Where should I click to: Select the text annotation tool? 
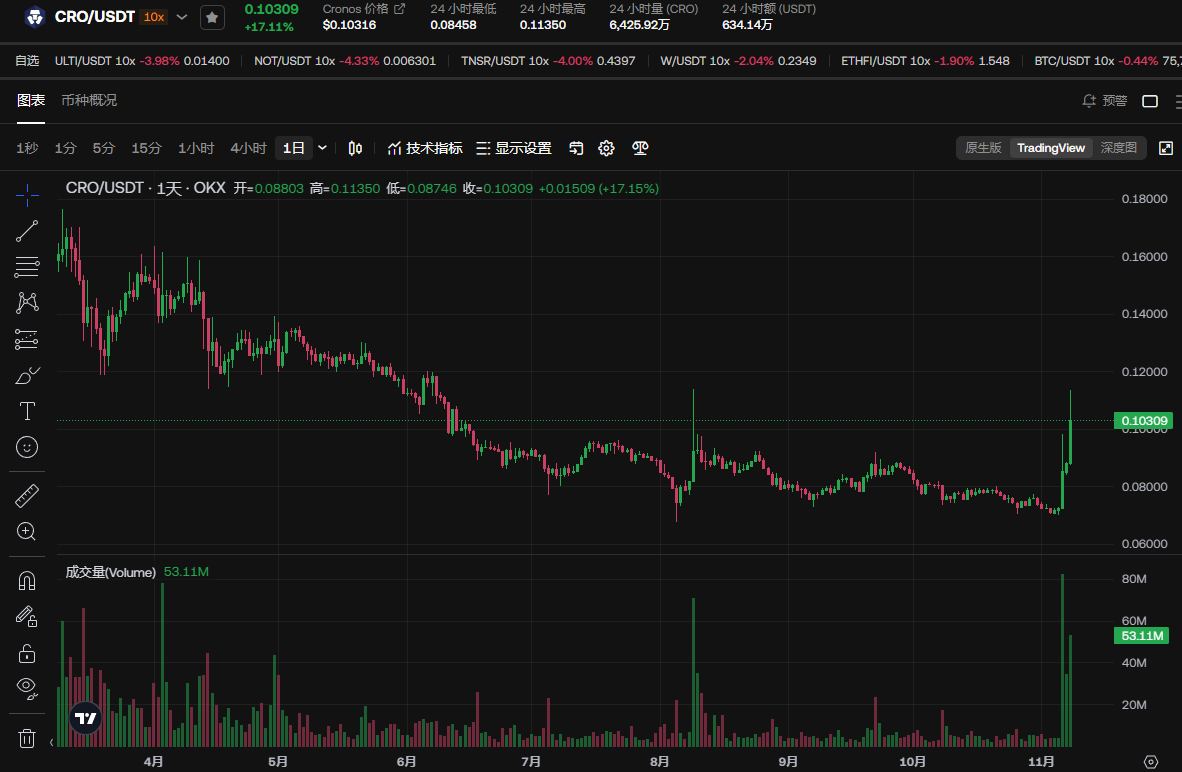(x=27, y=412)
